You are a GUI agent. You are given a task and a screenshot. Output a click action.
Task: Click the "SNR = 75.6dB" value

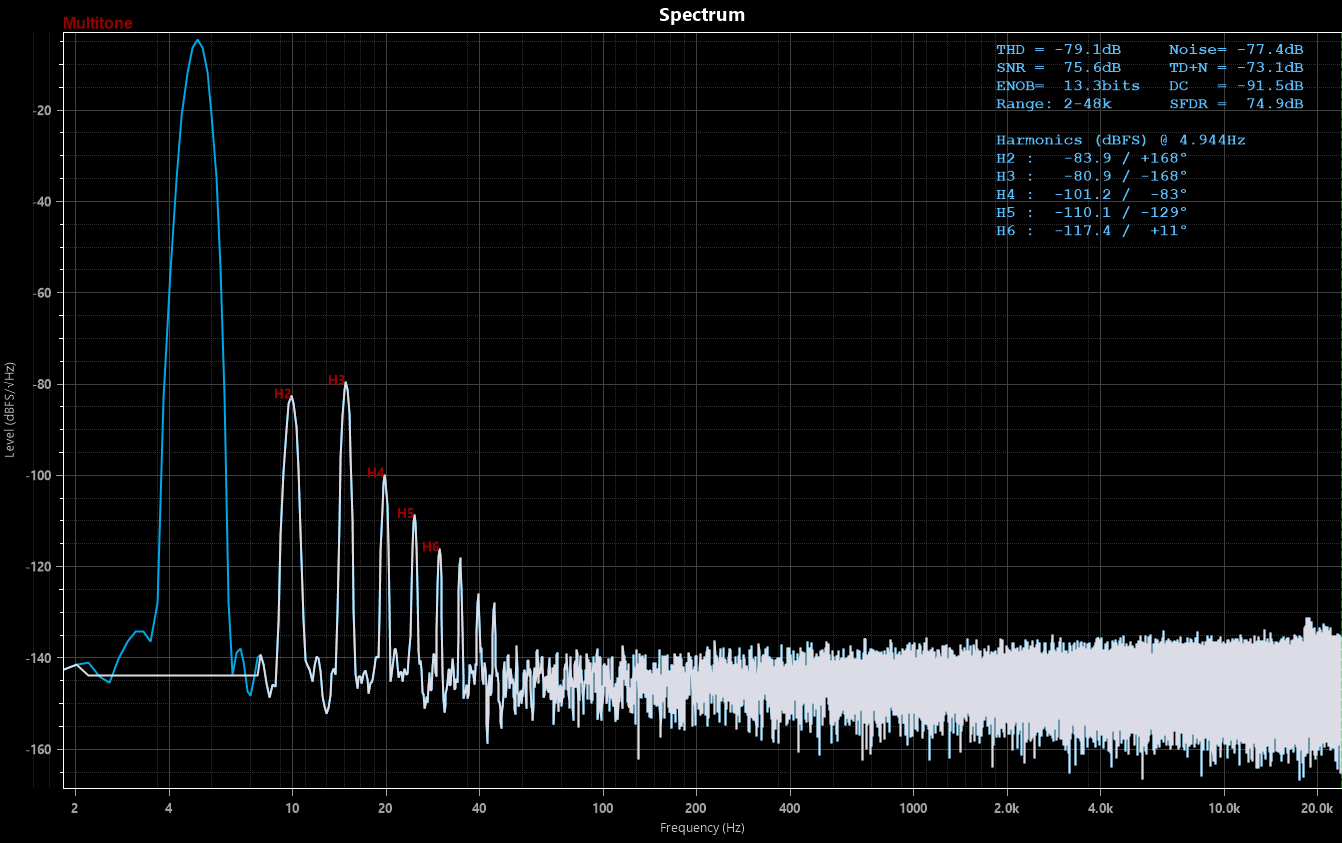[x=1058, y=68]
